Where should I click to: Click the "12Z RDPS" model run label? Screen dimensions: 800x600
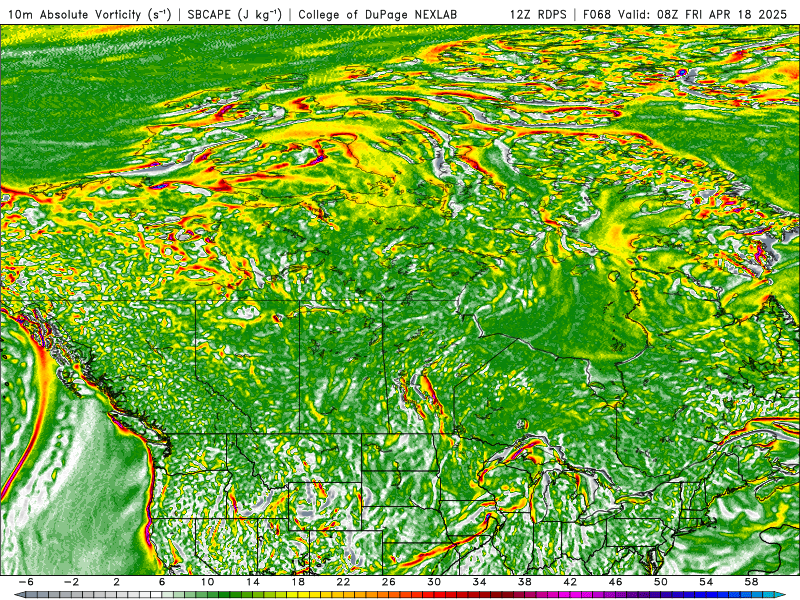(538, 14)
